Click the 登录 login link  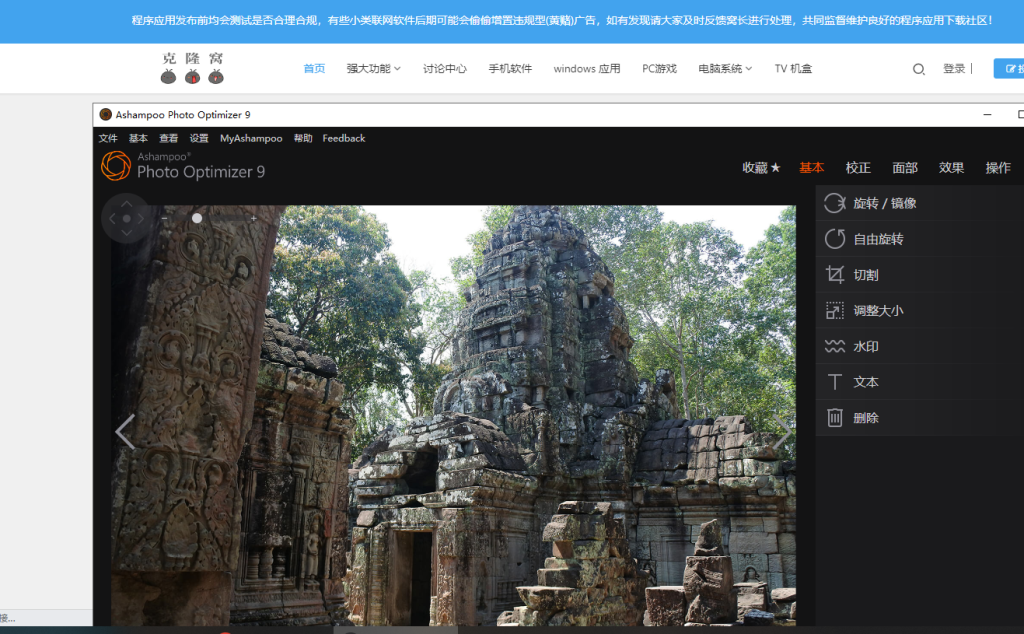click(x=954, y=69)
